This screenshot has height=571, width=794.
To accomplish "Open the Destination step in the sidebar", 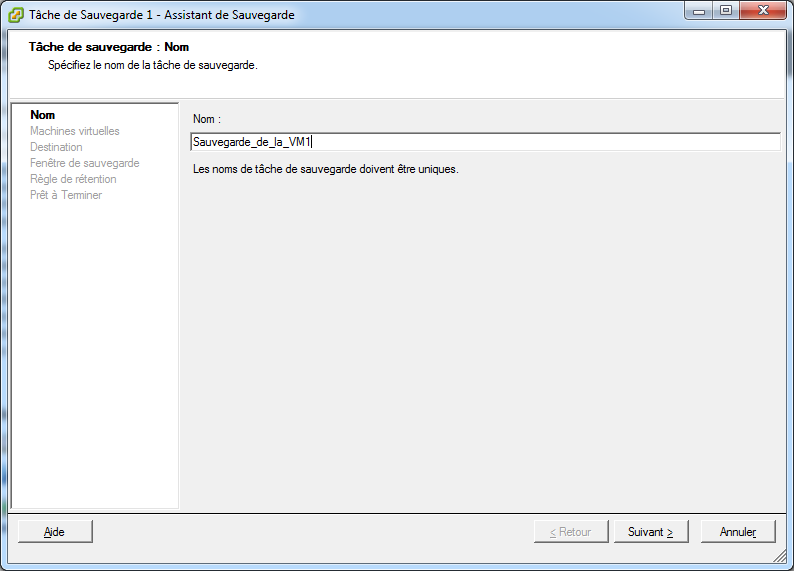I will coord(56,147).
